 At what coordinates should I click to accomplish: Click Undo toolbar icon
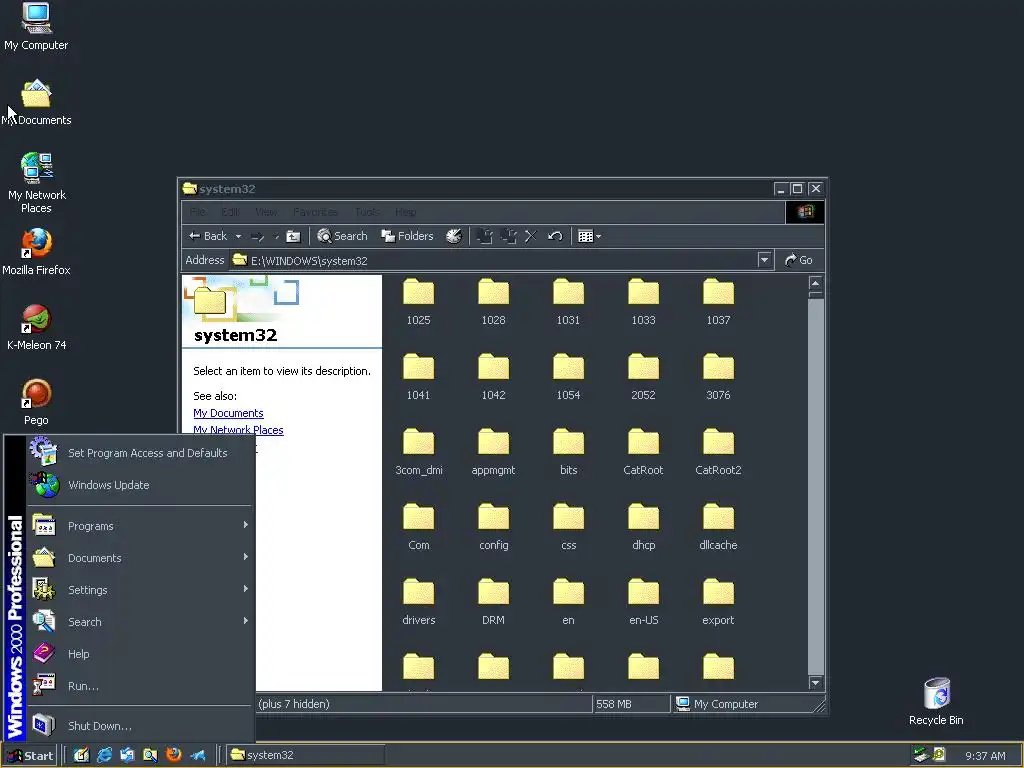coord(555,236)
